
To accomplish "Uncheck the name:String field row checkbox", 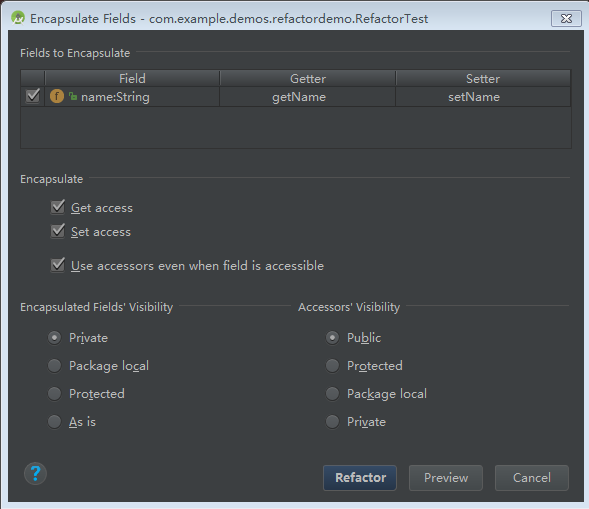I will point(33,96).
